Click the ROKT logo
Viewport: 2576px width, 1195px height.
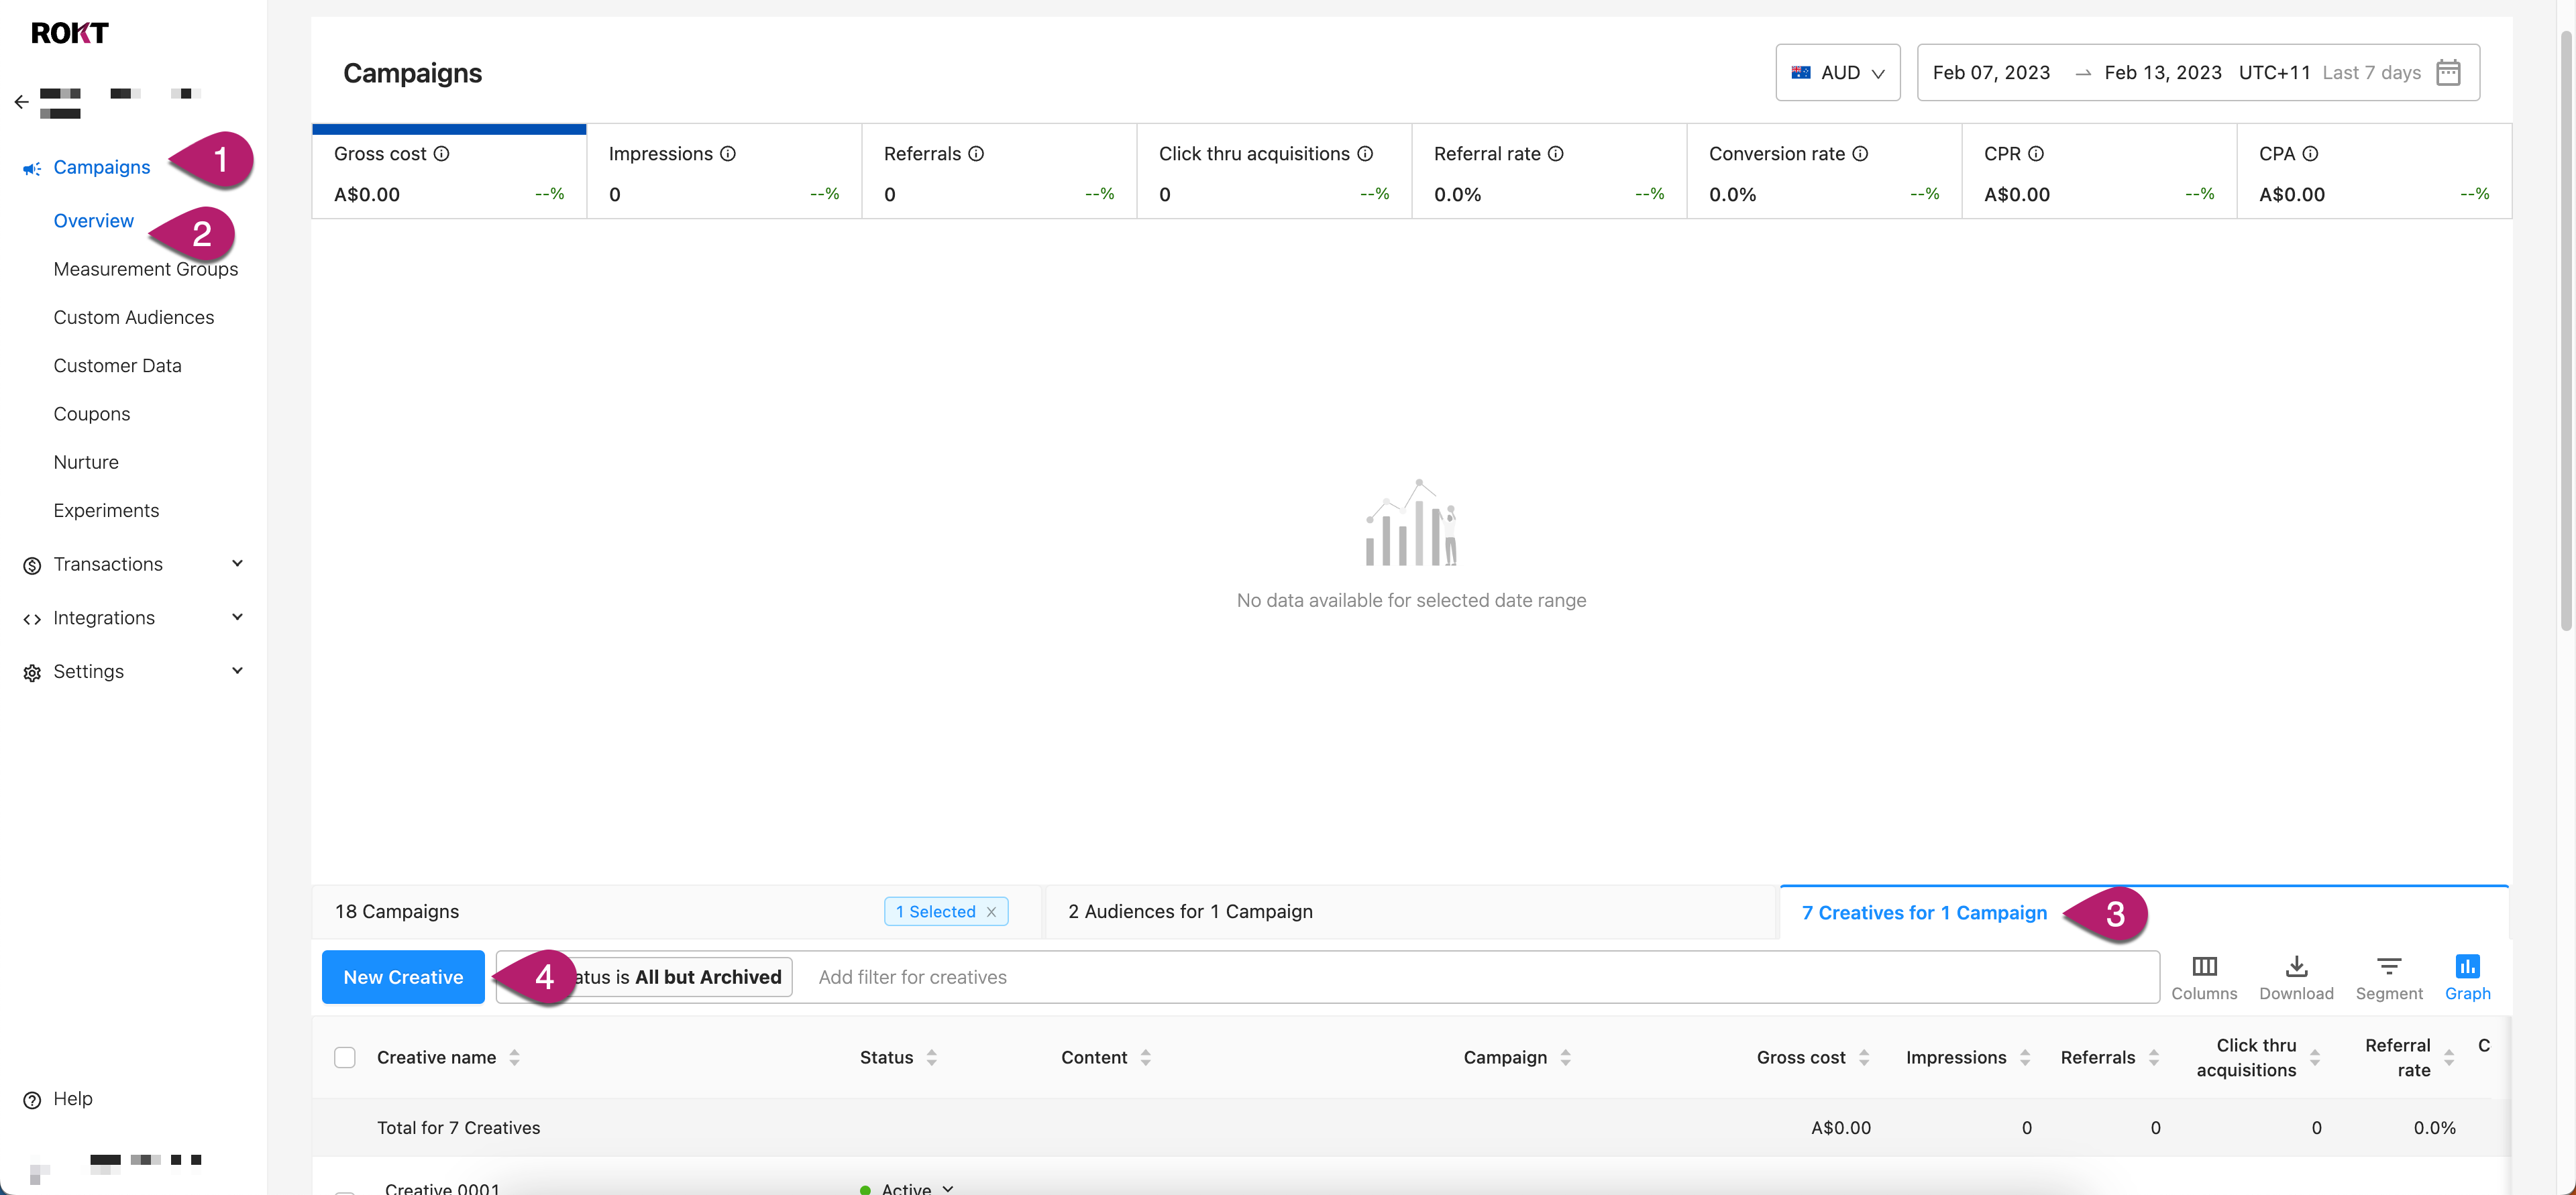coord(69,33)
